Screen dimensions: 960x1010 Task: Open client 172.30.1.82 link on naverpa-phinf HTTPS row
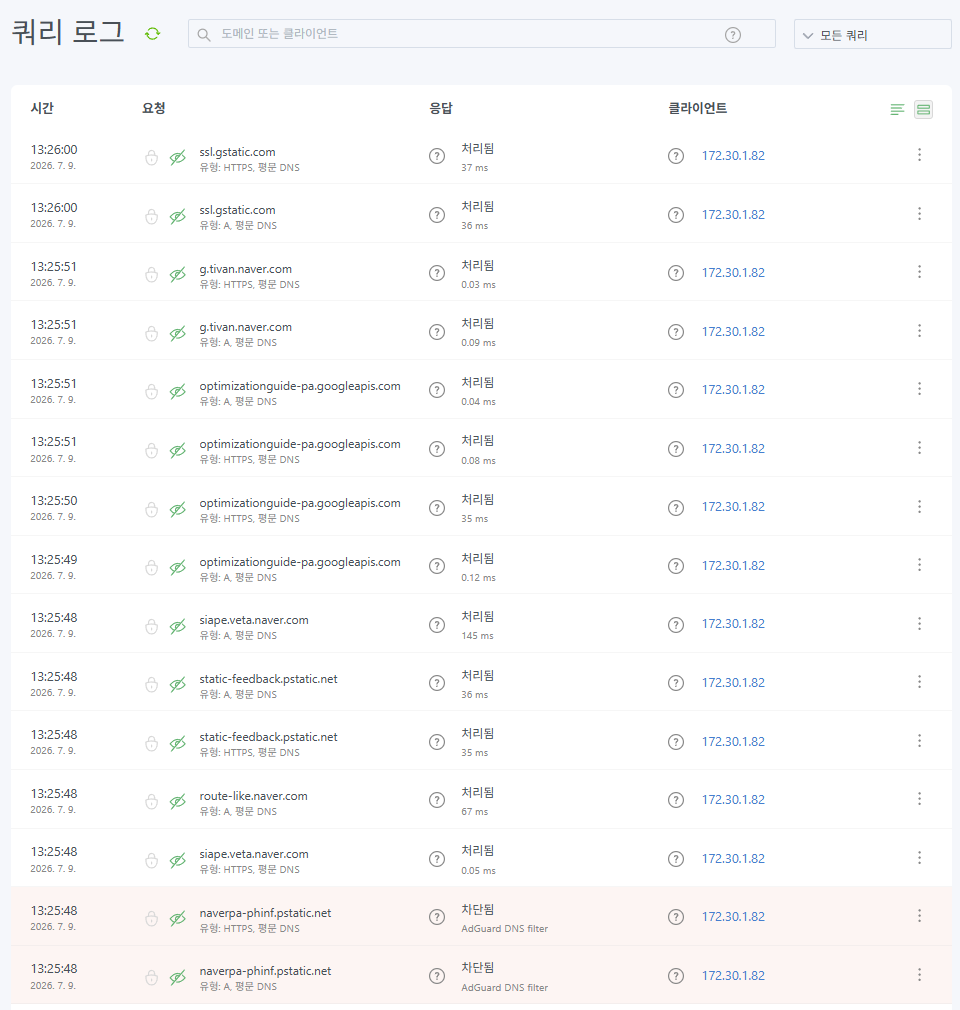733,917
